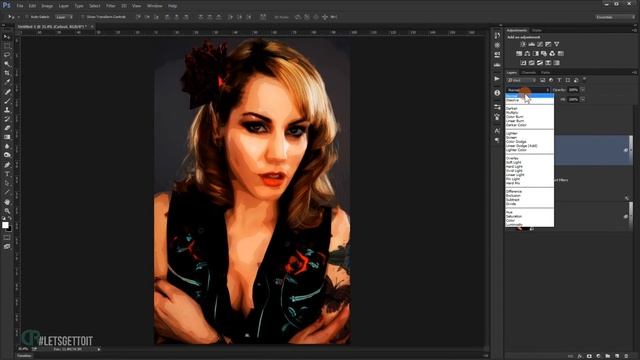This screenshot has height=360, width=640.
Task: Open the Auto-Select Layer dropdown
Action: pos(64,17)
